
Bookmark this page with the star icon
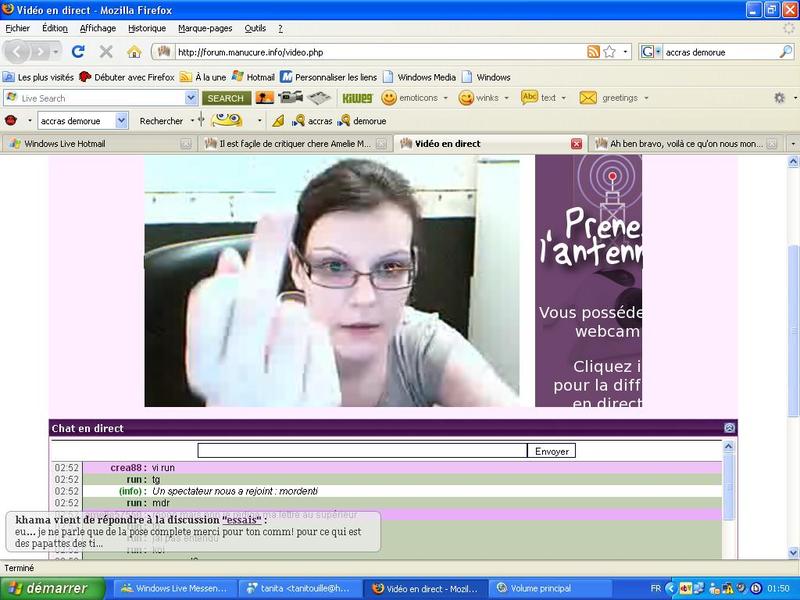[609, 51]
